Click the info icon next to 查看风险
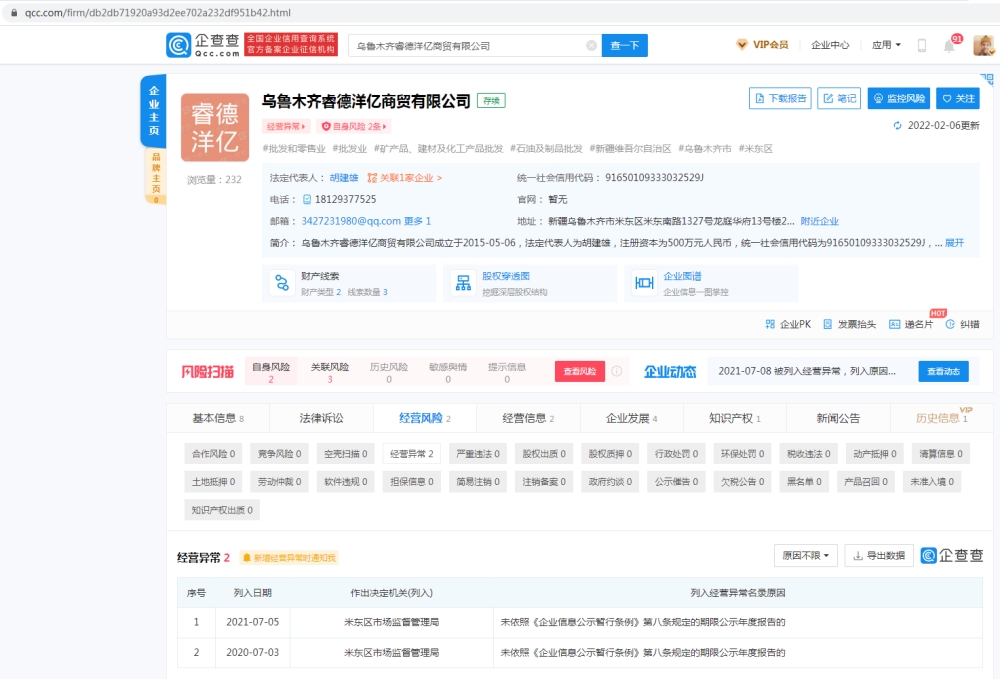This screenshot has height=679, width=1000. click(617, 371)
